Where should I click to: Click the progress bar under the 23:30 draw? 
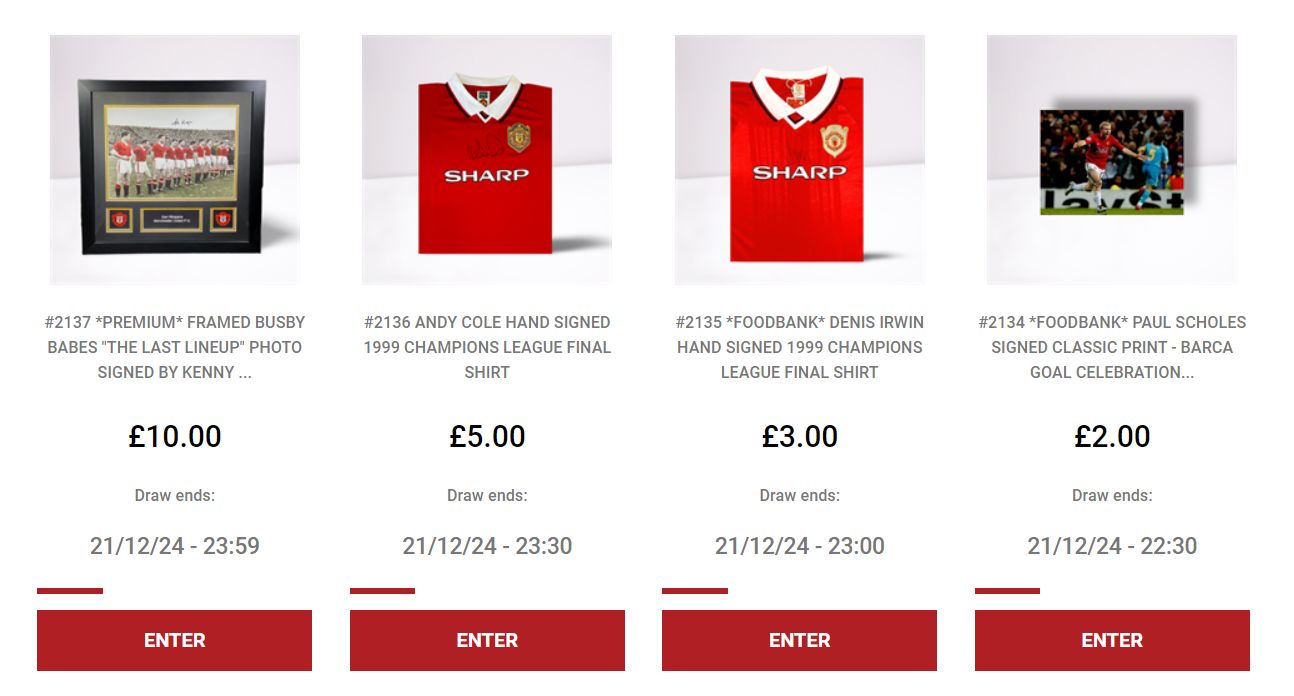(x=382, y=591)
